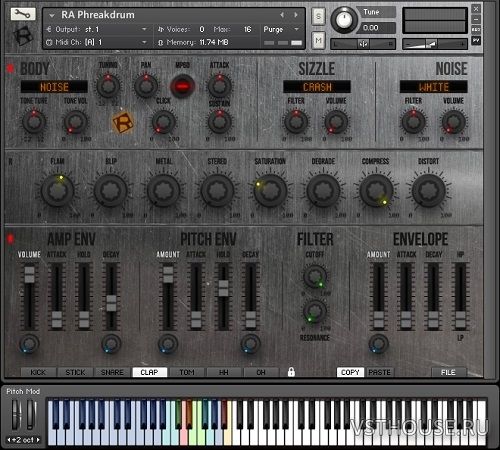
Task: Adjust the Blip knob
Action: [x=110, y=190]
